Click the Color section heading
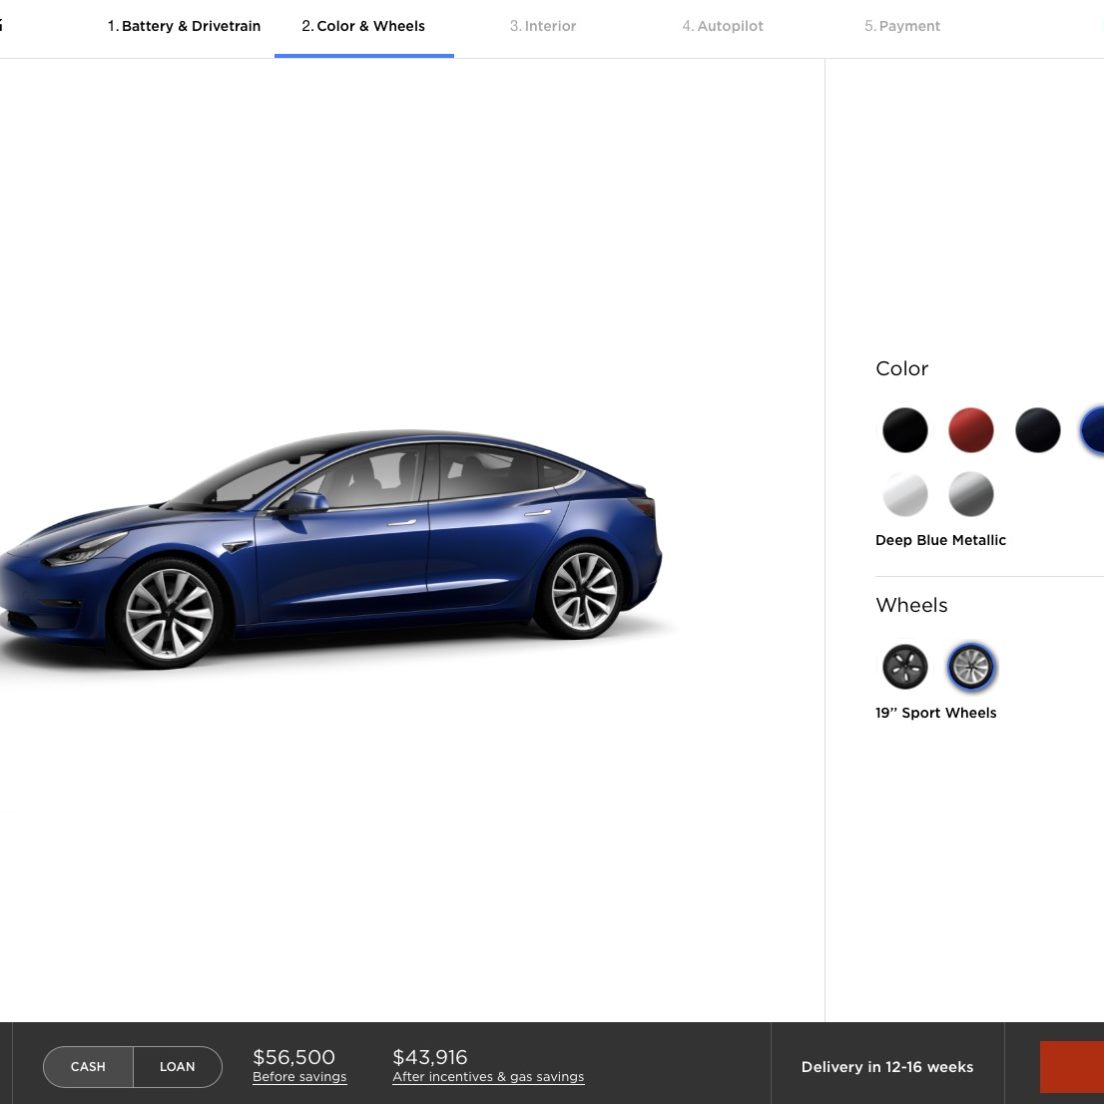This screenshot has height=1104, width=1104. (902, 368)
